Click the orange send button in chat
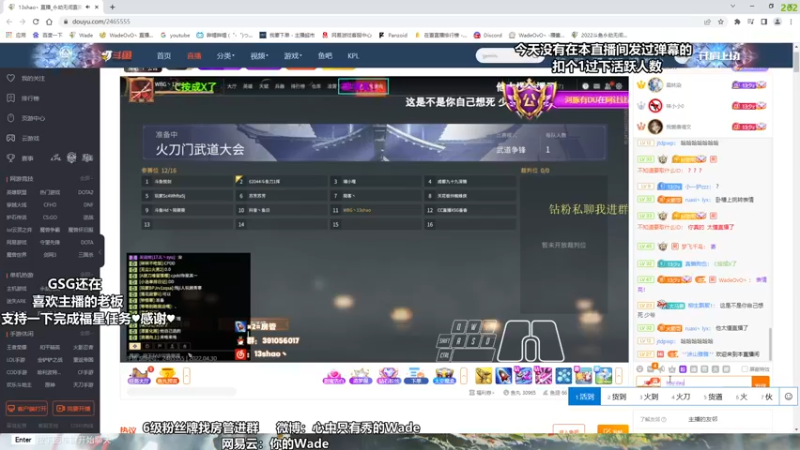Screen dimensions: 800x450 coord(760,382)
